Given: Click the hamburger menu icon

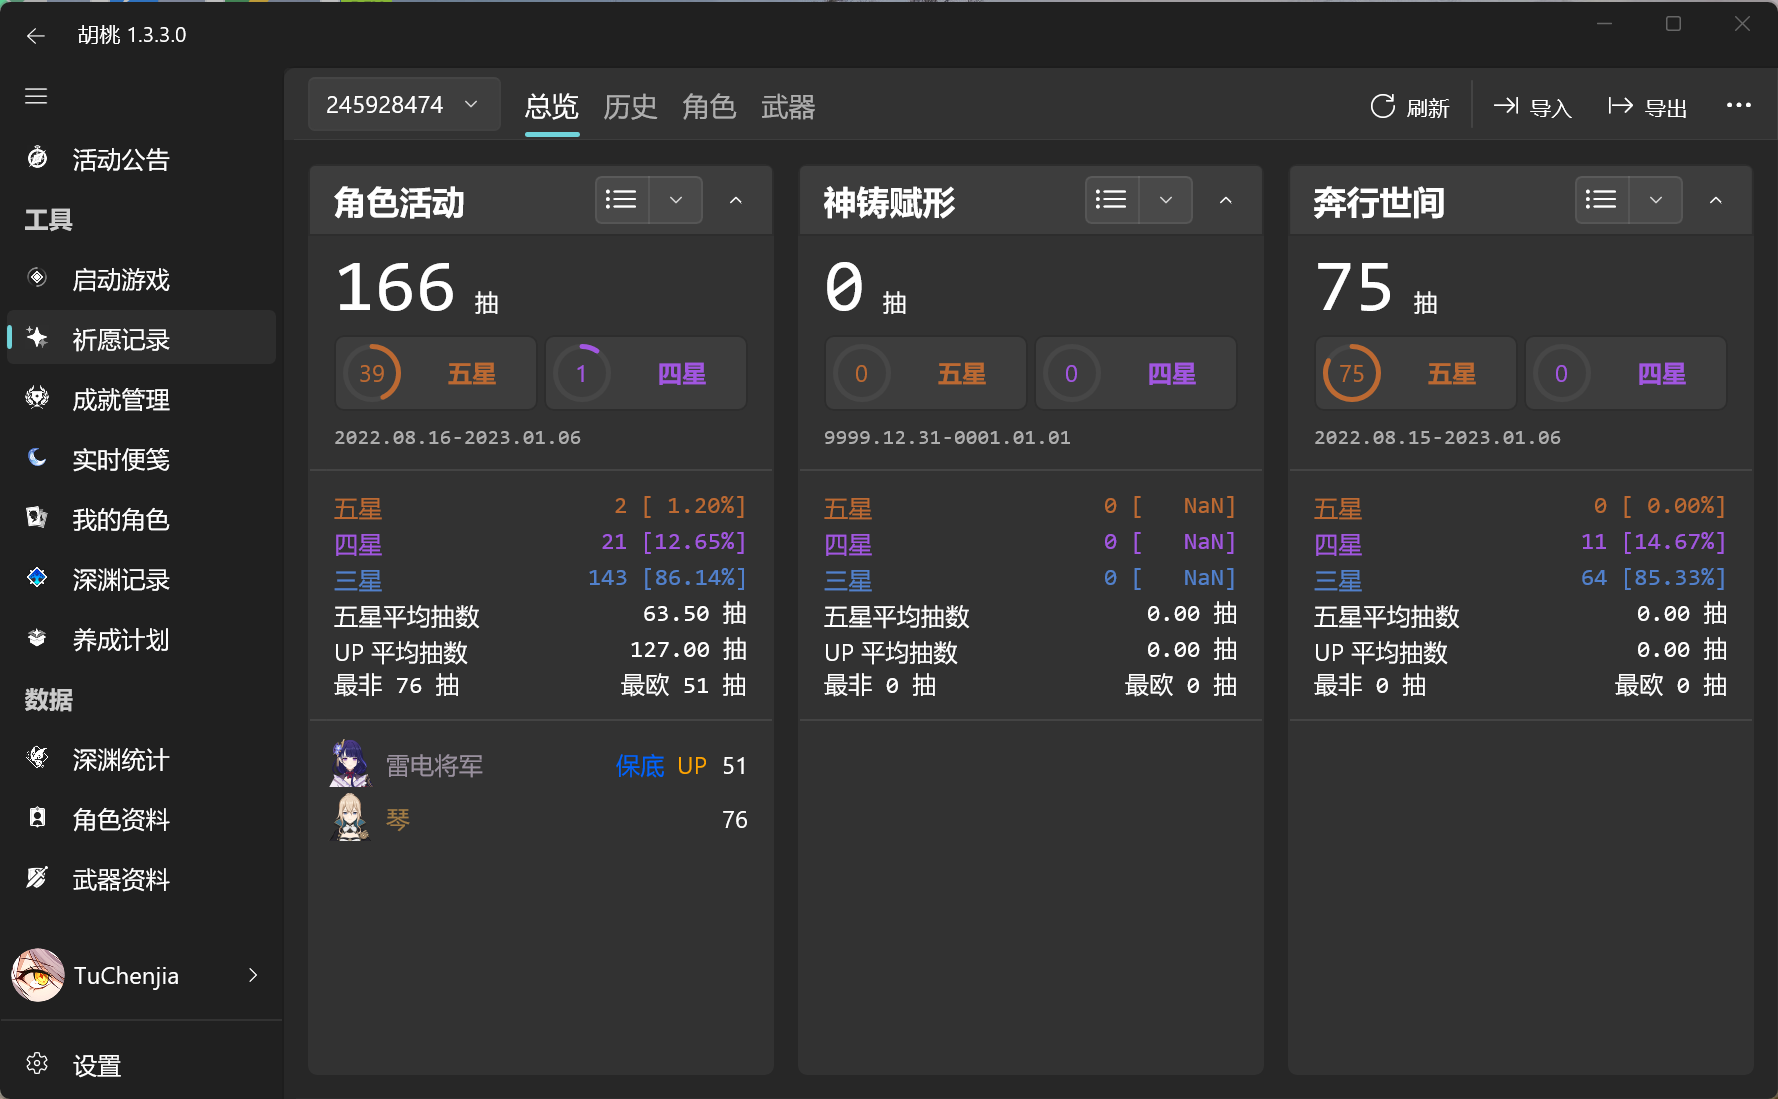Looking at the screenshot, I should click(x=36, y=96).
